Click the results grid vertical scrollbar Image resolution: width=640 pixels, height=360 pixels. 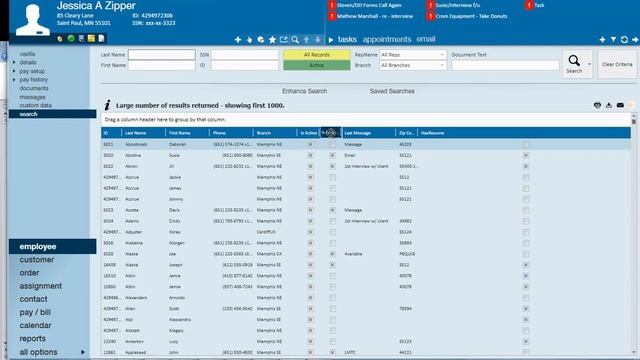(x=634, y=235)
